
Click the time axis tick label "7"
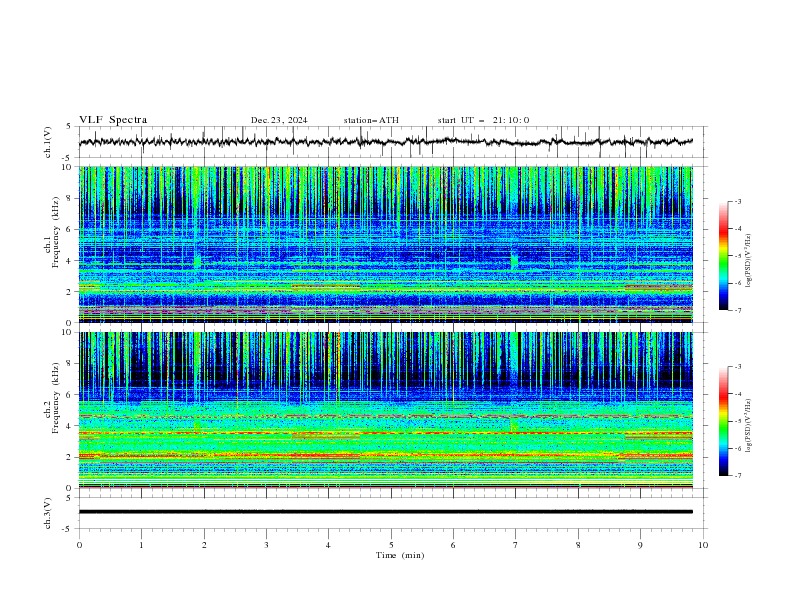pyautogui.click(x=516, y=545)
